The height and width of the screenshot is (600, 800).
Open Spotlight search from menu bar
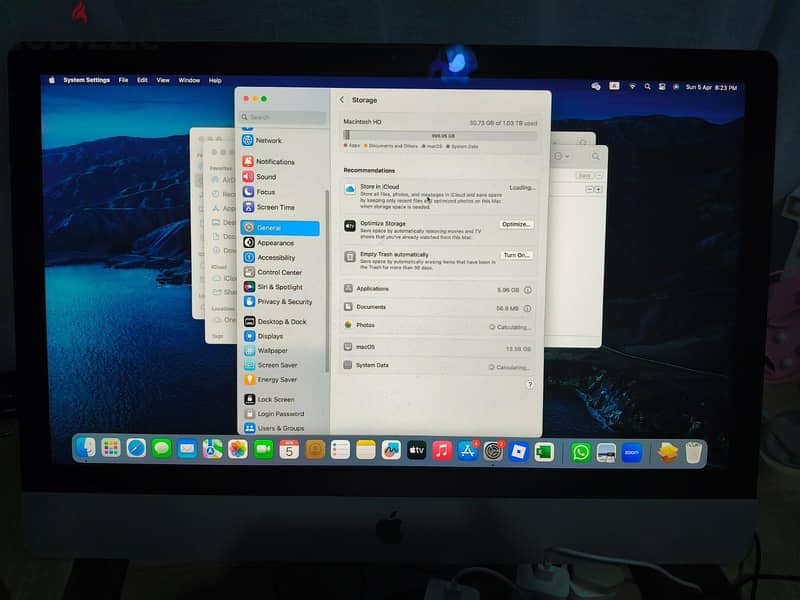pyautogui.click(x=647, y=87)
